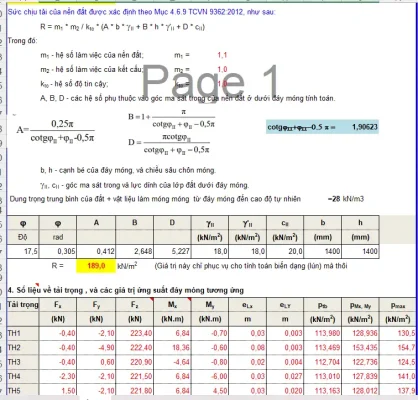The width and height of the screenshot is (418, 400).
Task: Select the Fx column header
Action: [x=58, y=305]
